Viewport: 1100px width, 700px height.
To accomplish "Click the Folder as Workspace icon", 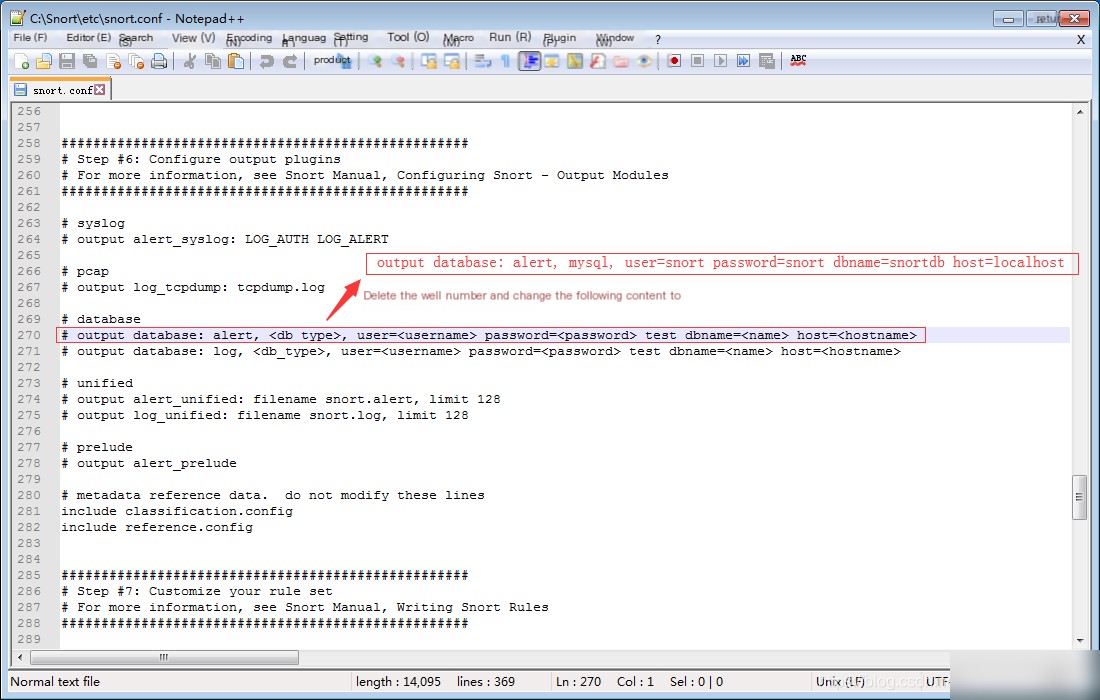I will click(x=621, y=62).
